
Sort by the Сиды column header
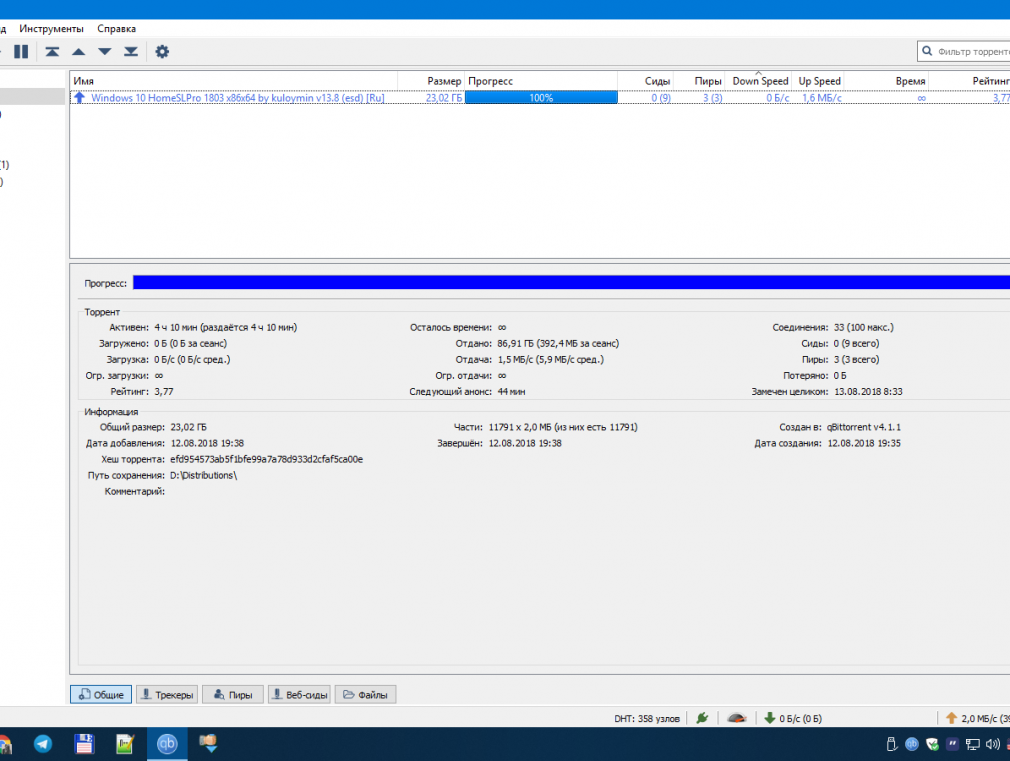[645, 81]
